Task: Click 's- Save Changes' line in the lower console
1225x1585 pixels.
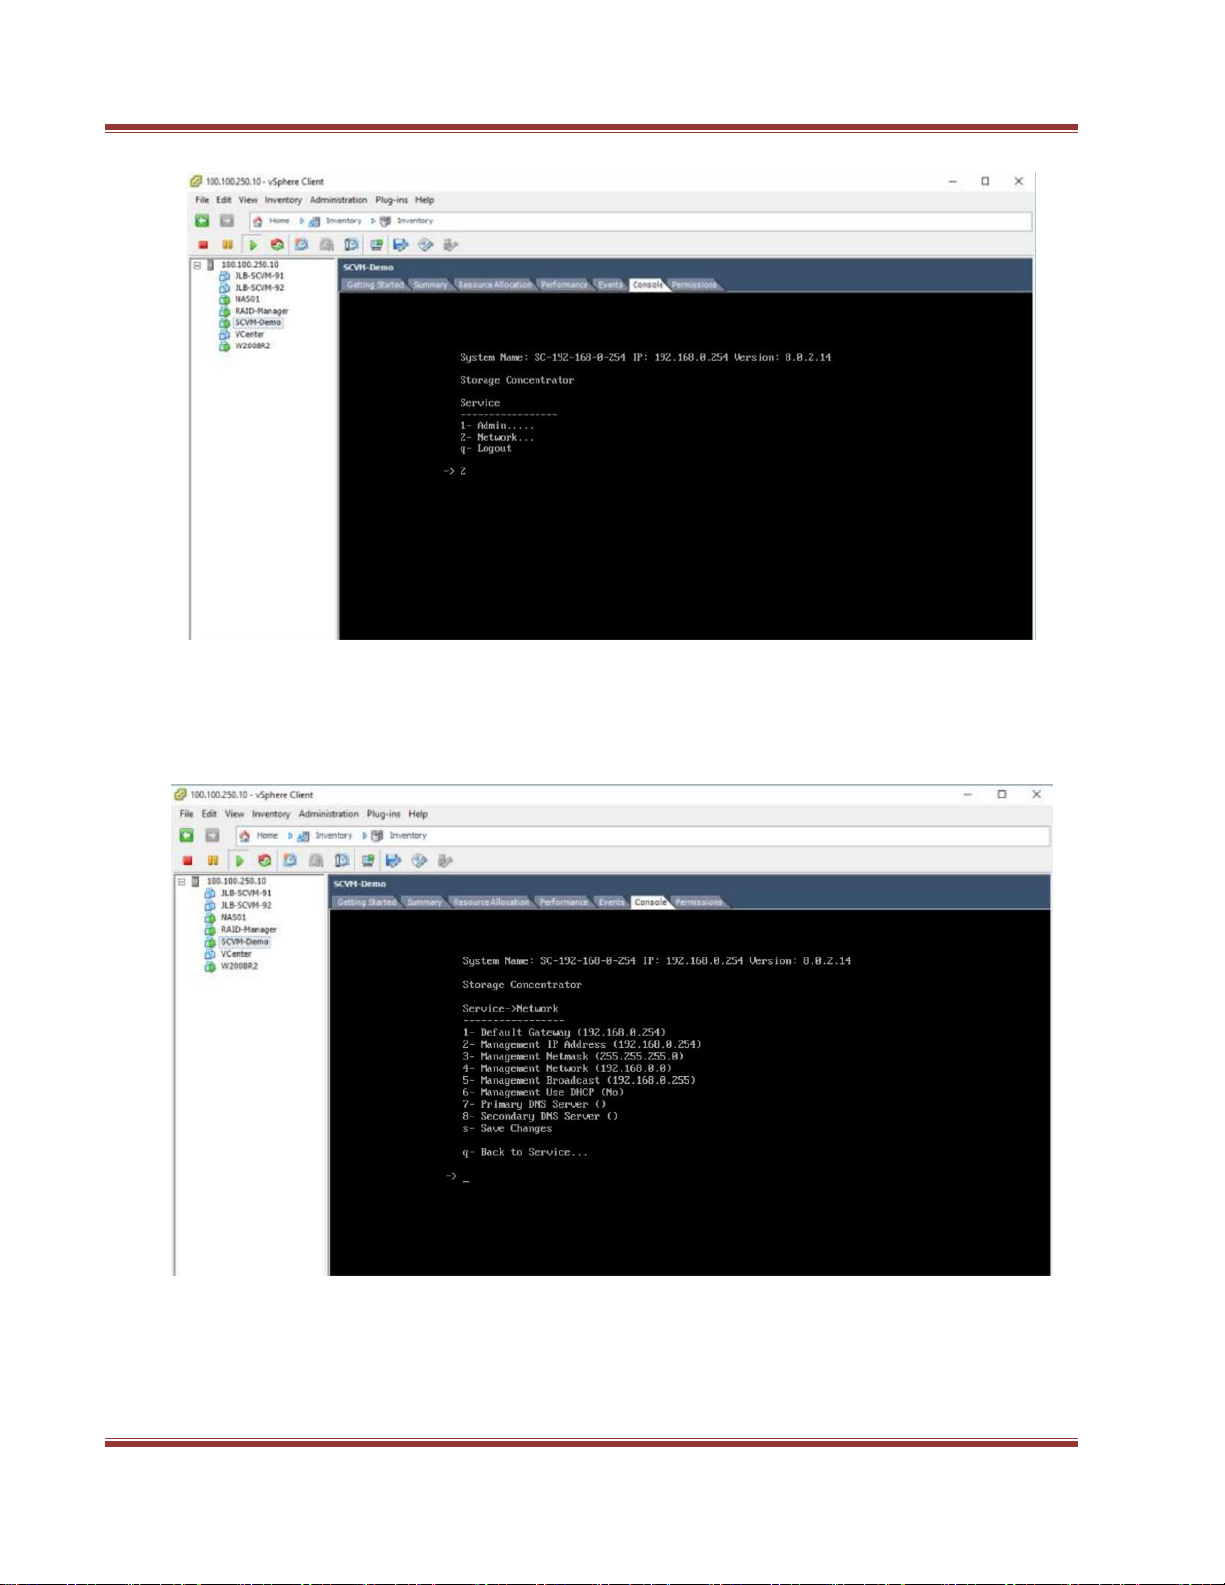Action: (507, 1129)
